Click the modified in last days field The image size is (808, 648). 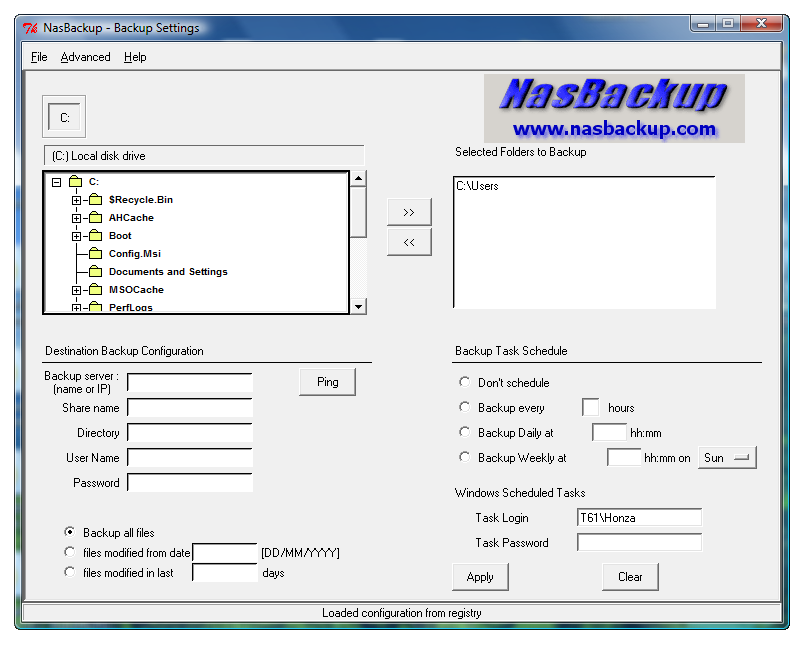[x=225, y=572]
